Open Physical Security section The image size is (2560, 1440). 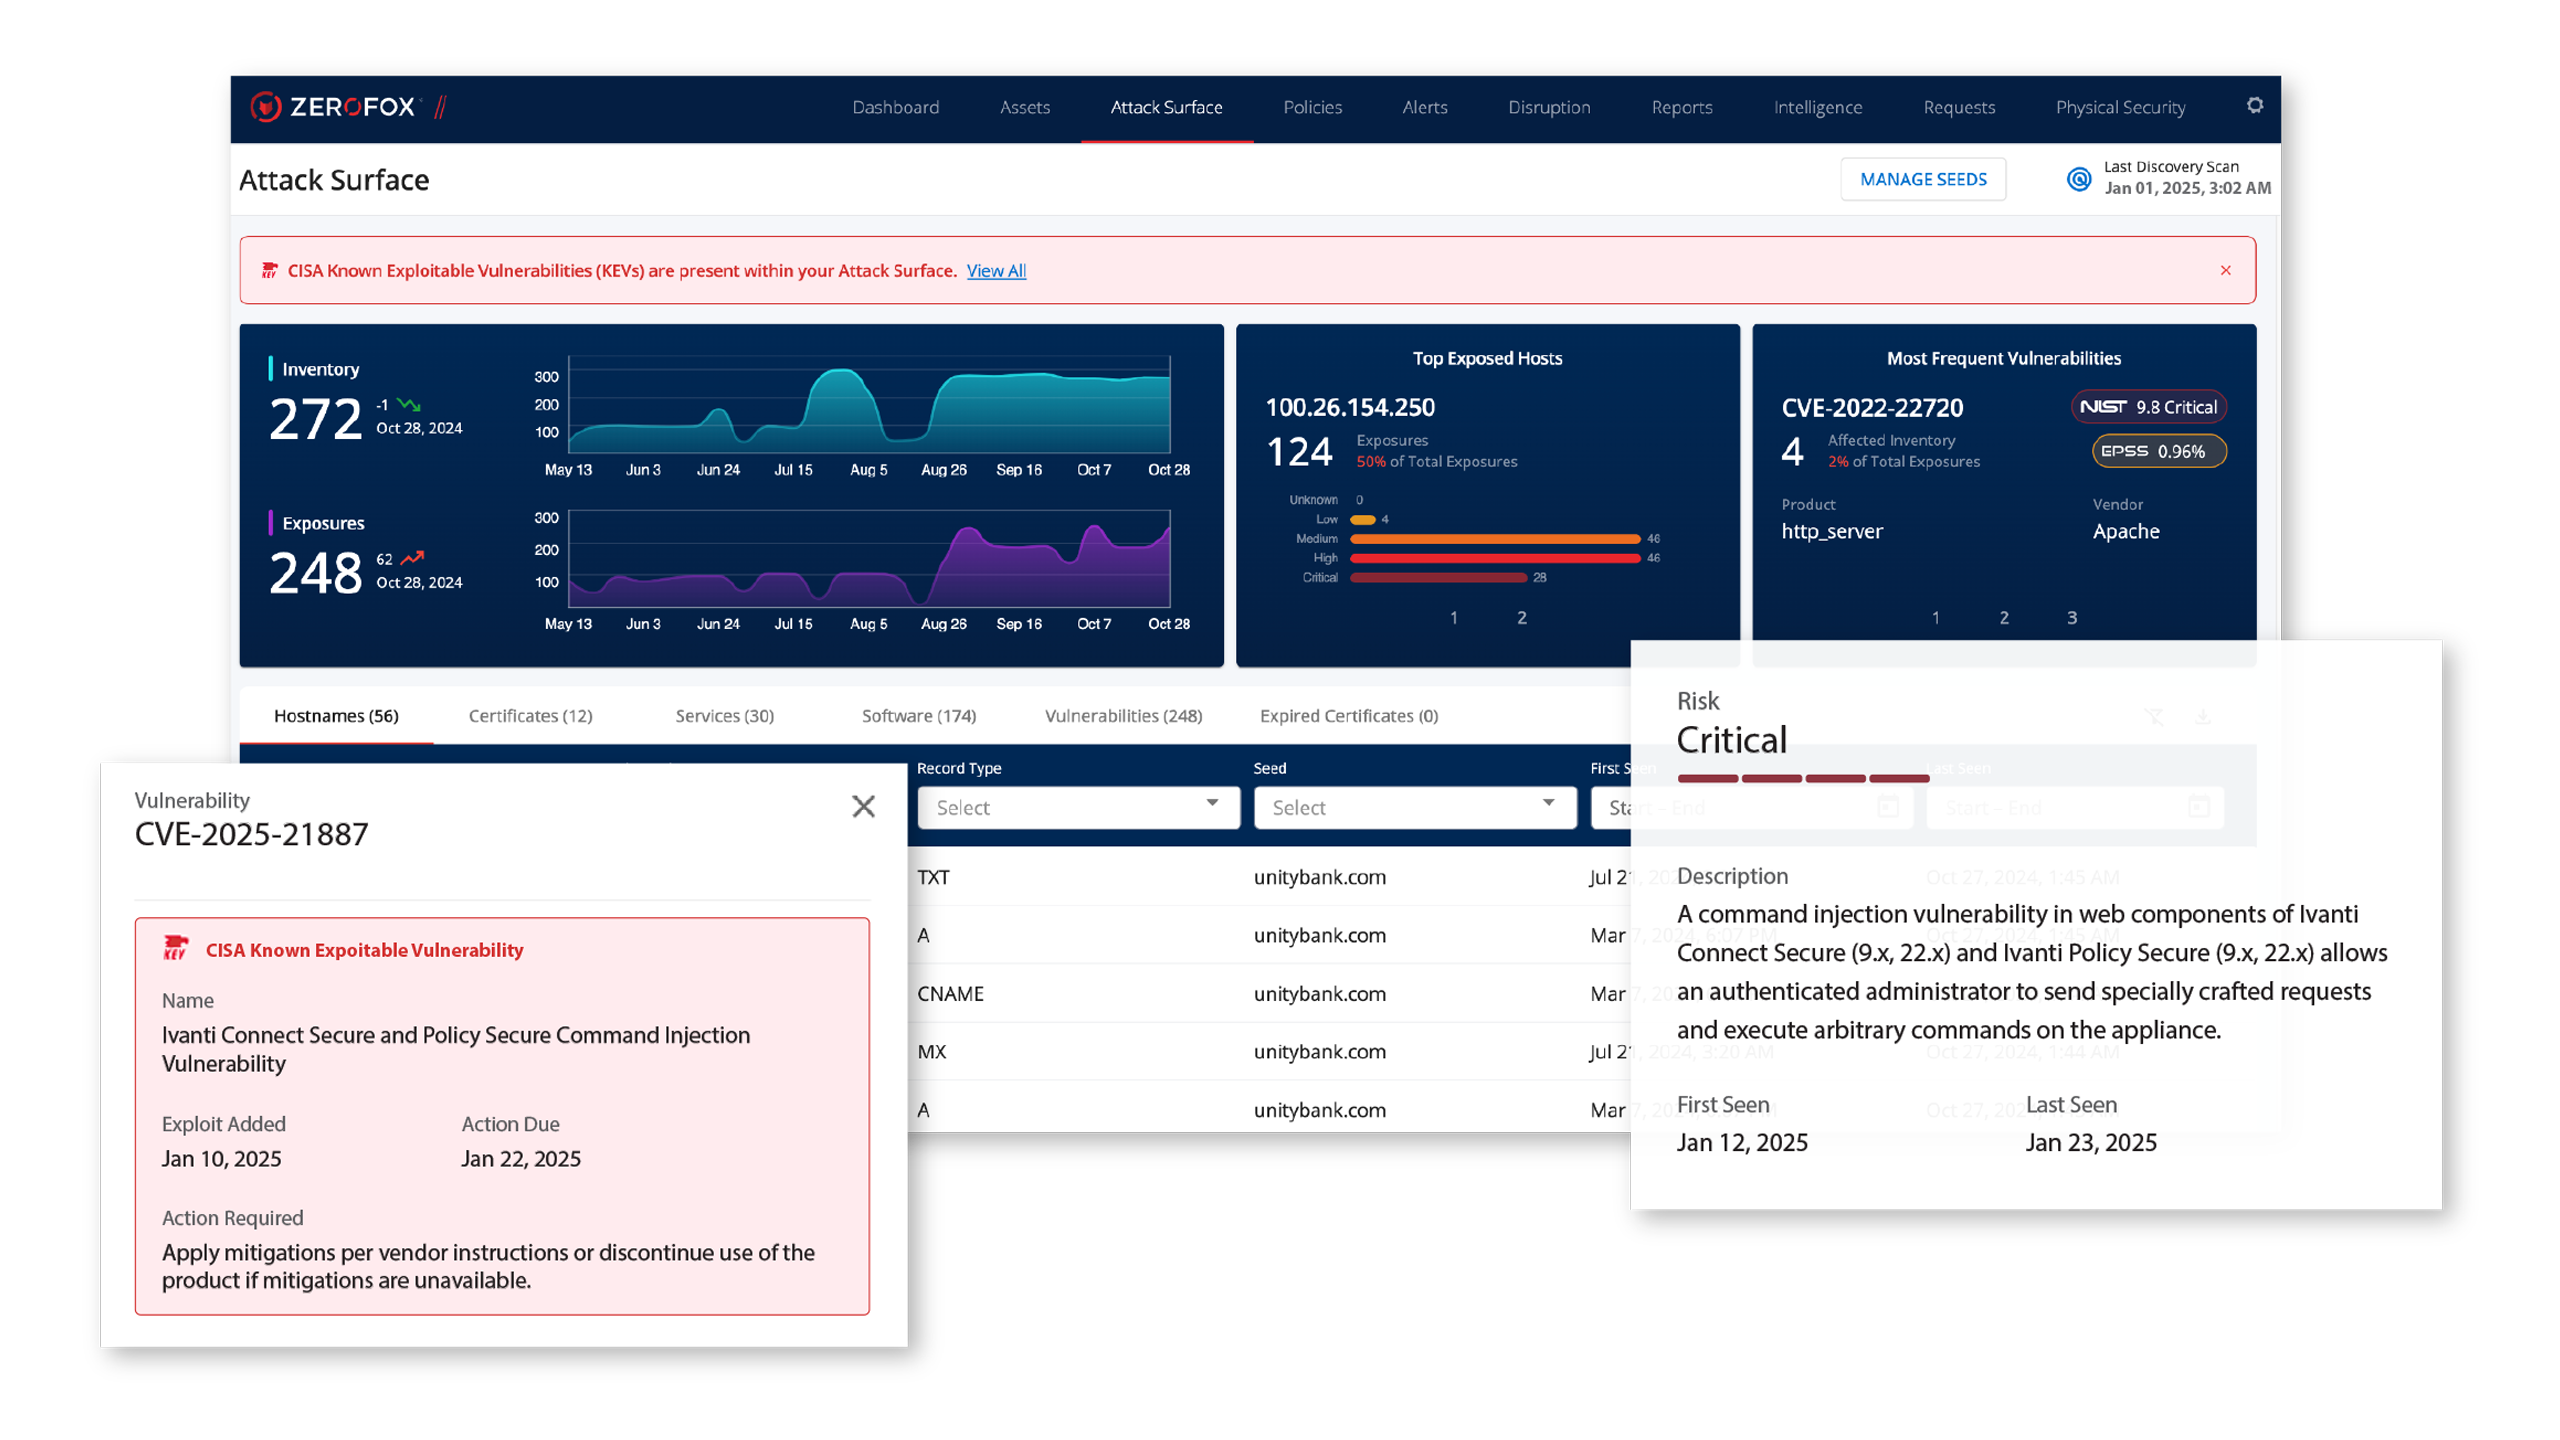pos(2120,107)
